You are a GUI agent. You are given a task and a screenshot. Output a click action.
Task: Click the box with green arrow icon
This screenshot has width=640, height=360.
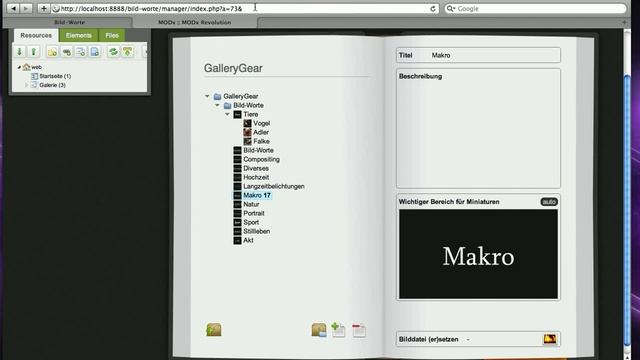pyautogui.click(x=214, y=329)
